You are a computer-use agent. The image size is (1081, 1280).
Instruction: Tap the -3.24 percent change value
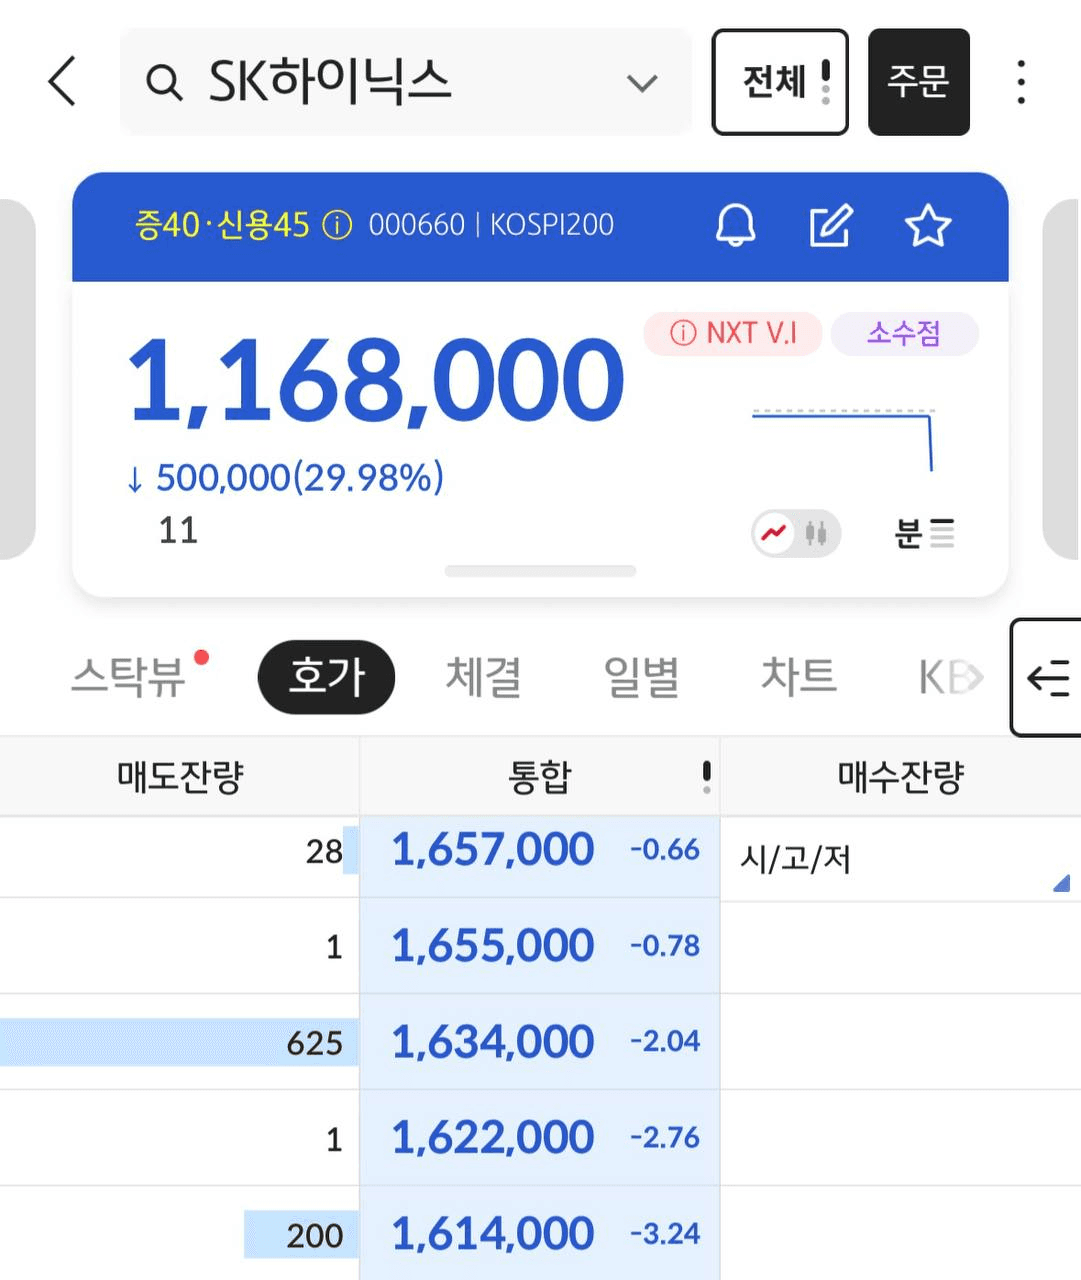tap(665, 1234)
